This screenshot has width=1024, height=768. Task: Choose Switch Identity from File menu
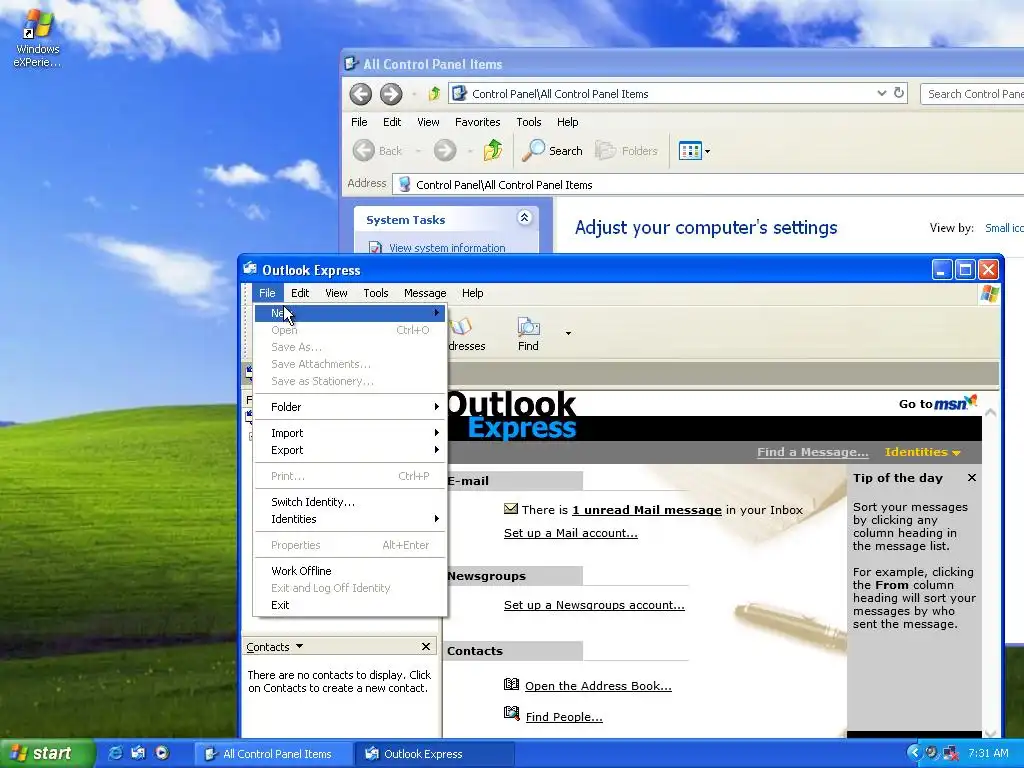pos(349,502)
